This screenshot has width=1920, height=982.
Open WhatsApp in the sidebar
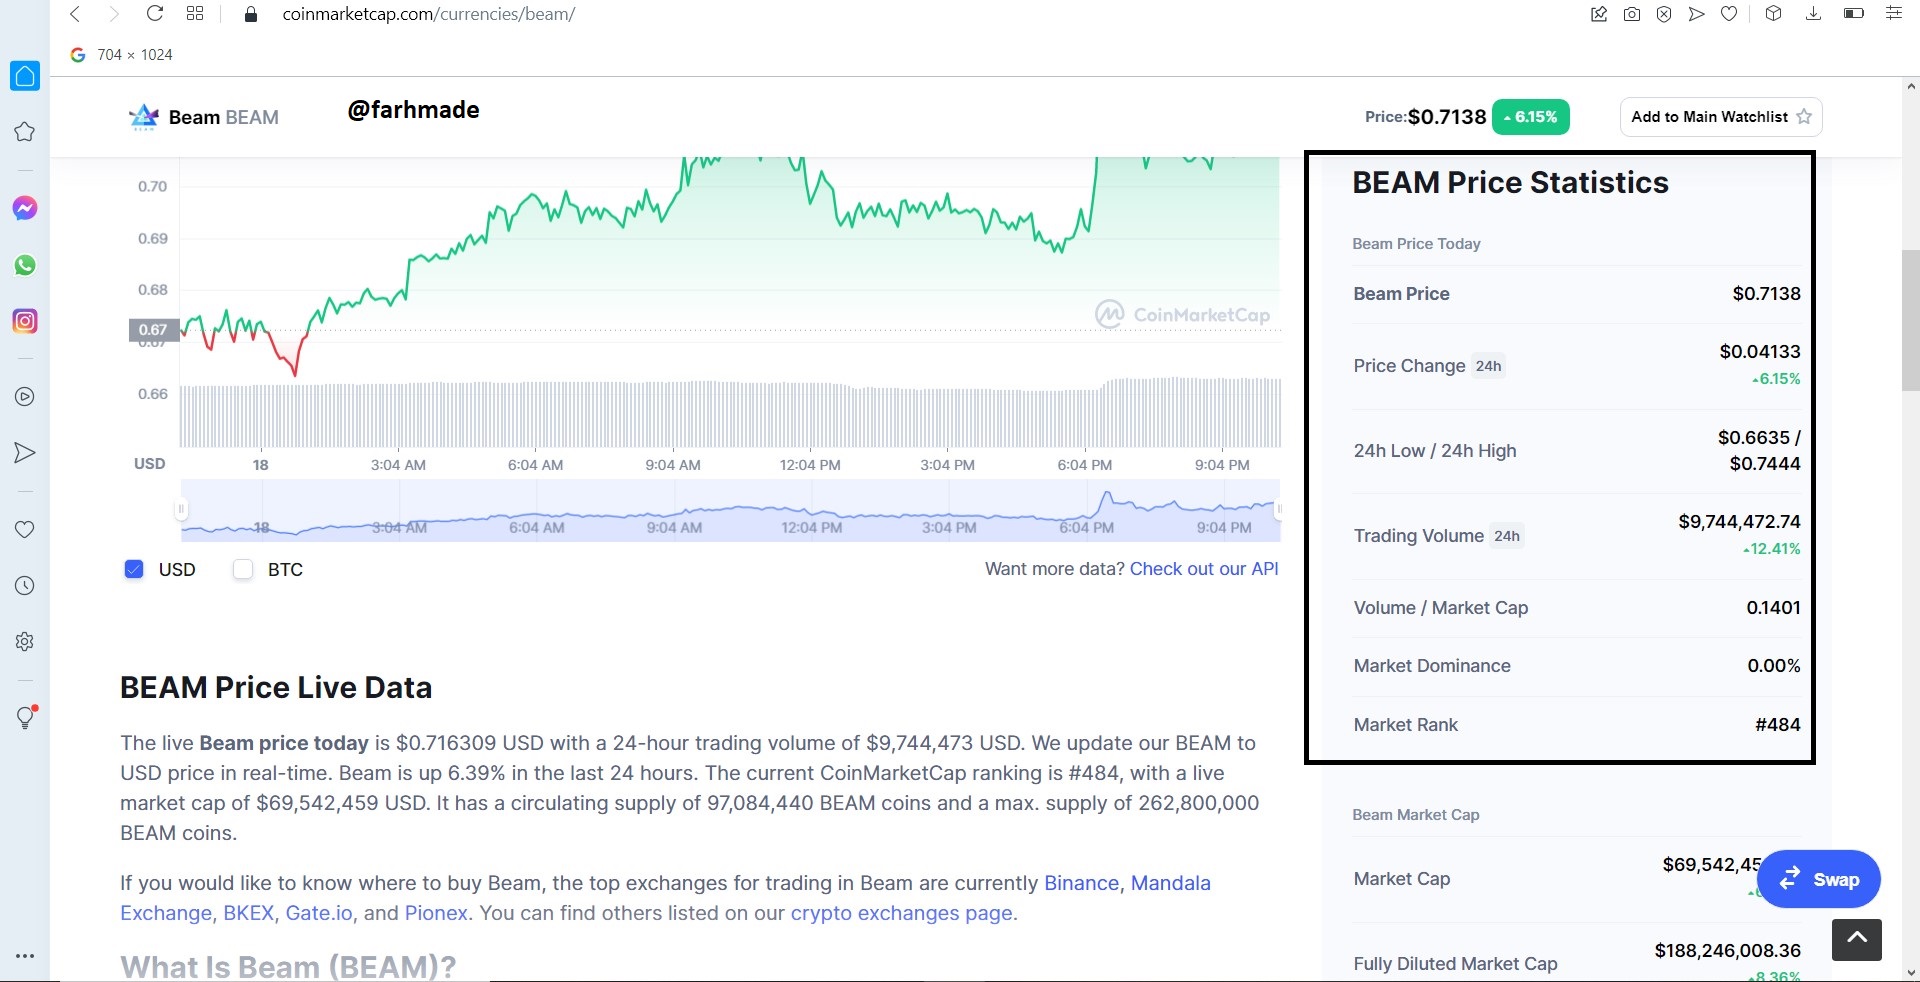pyautogui.click(x=25, y=265)
